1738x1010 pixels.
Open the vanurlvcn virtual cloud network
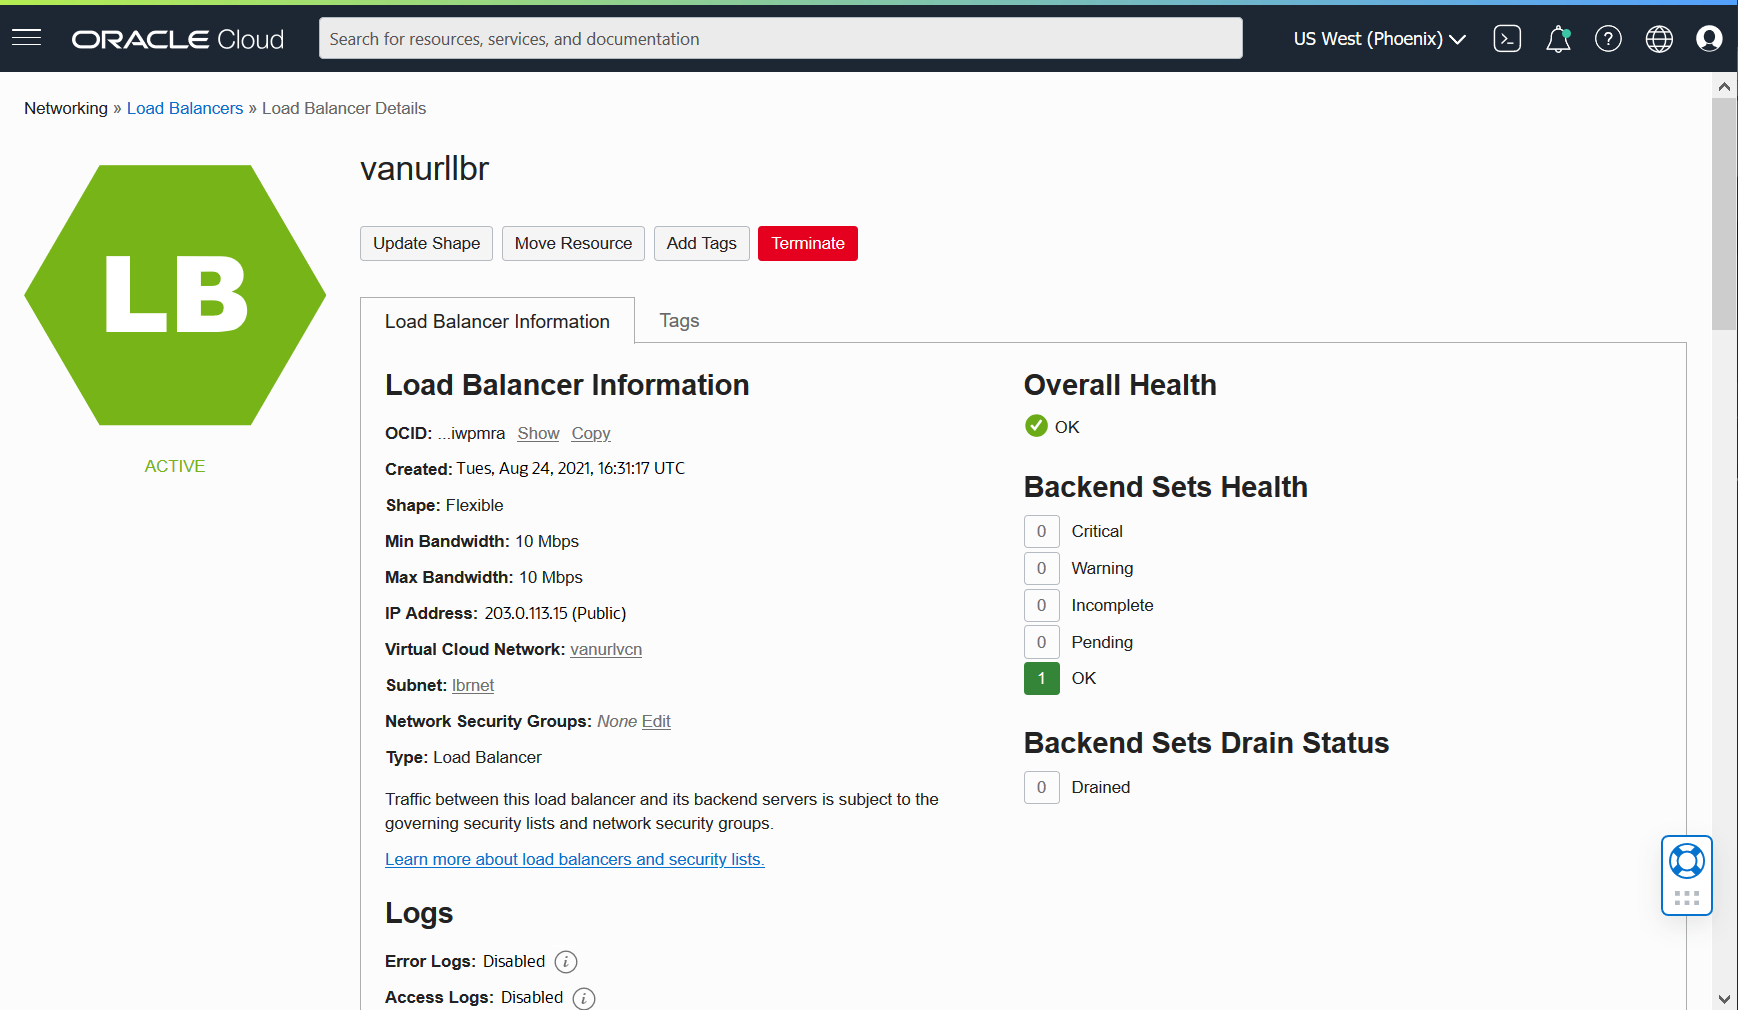click(605, 649)
